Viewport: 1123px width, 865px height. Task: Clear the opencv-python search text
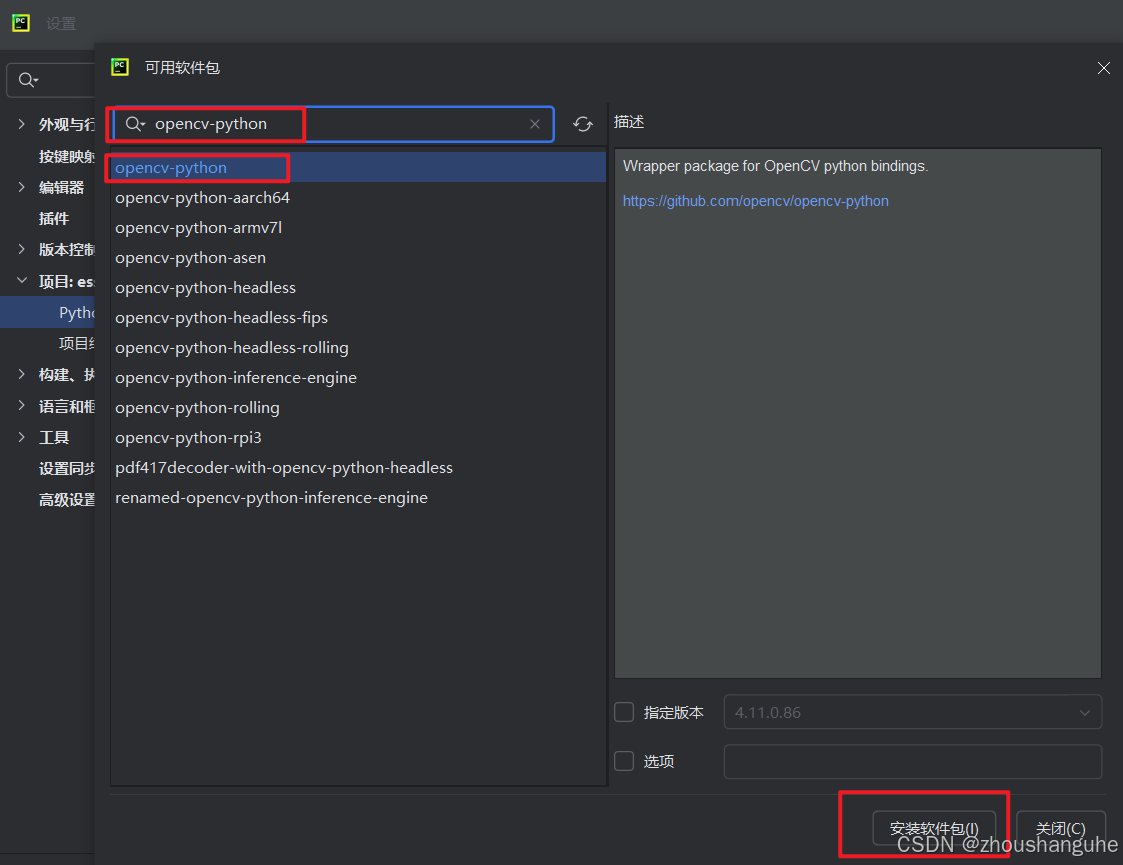point(534,124)
